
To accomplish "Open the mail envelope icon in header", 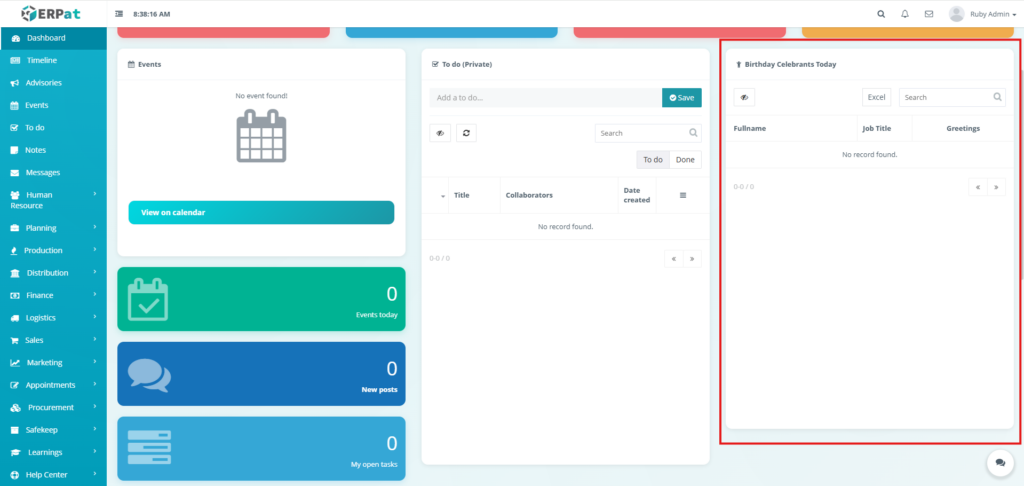I will click(929, 14).
